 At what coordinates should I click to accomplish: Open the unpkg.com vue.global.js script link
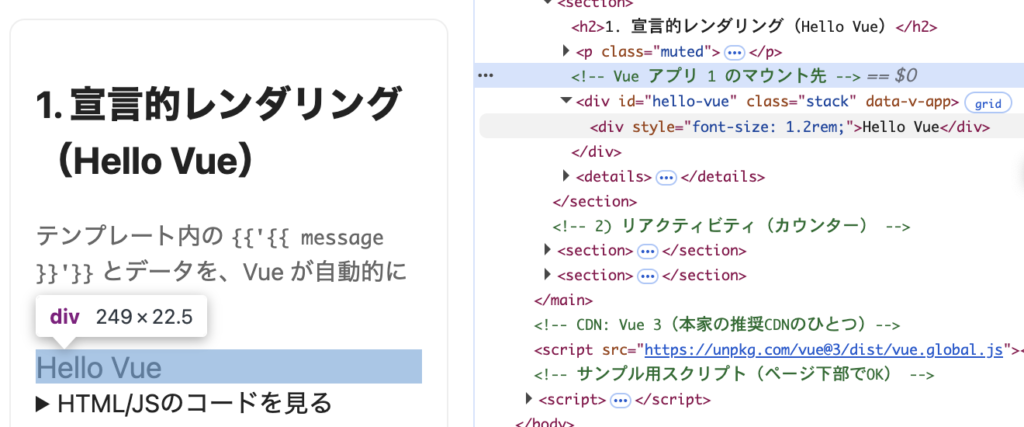coord(824,350)
